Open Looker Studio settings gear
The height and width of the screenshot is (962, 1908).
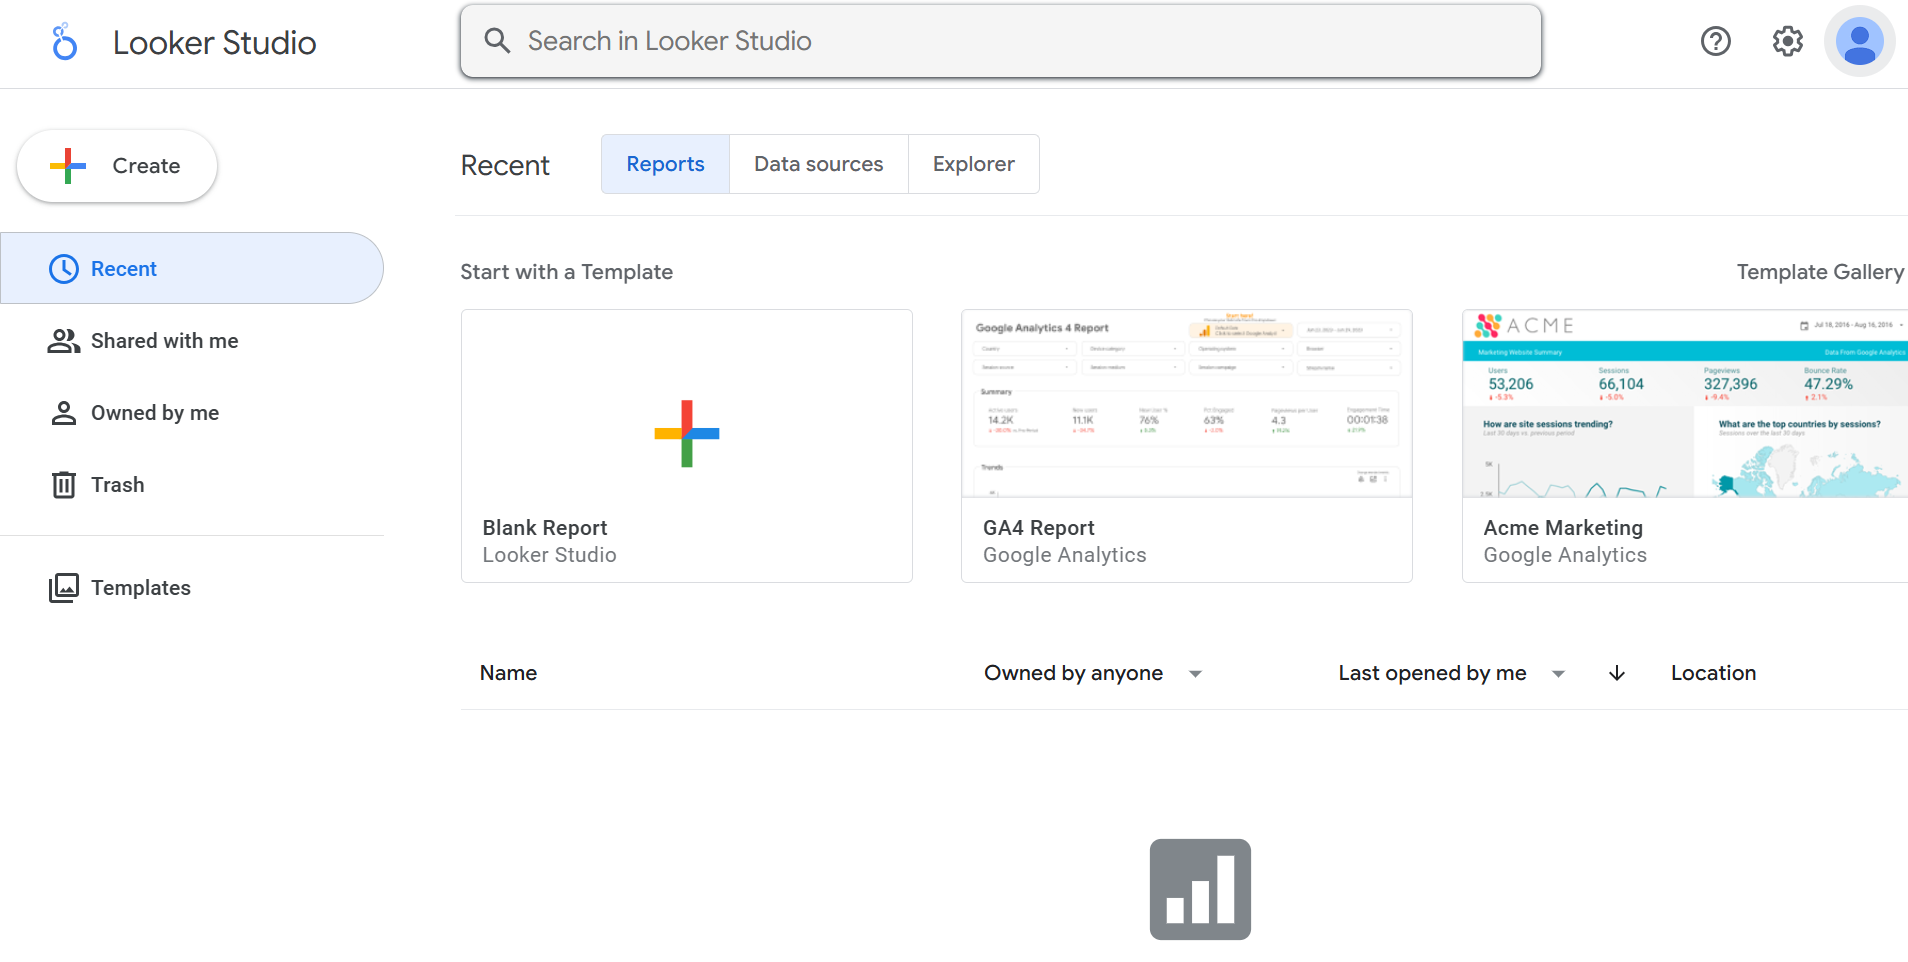tap(1787, 41)
